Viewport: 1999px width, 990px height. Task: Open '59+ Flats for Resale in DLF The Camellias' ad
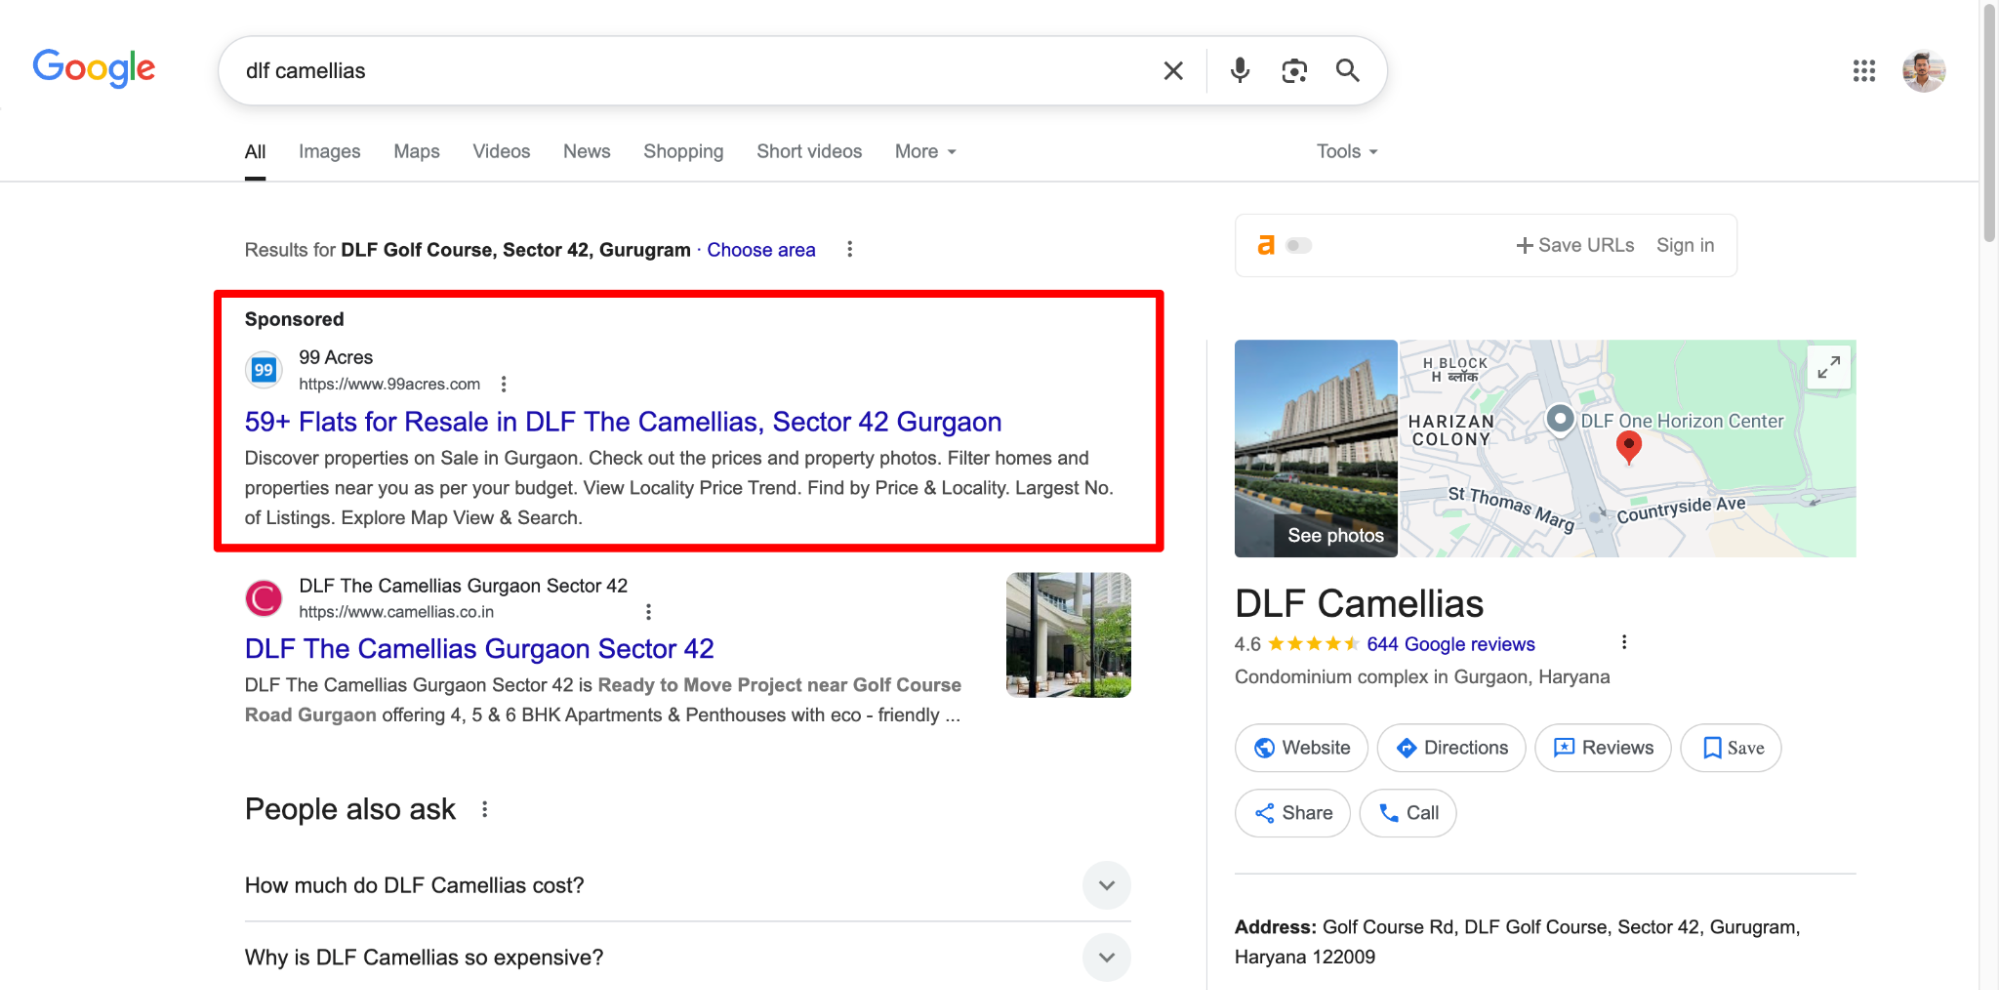[x=623, y=422]
